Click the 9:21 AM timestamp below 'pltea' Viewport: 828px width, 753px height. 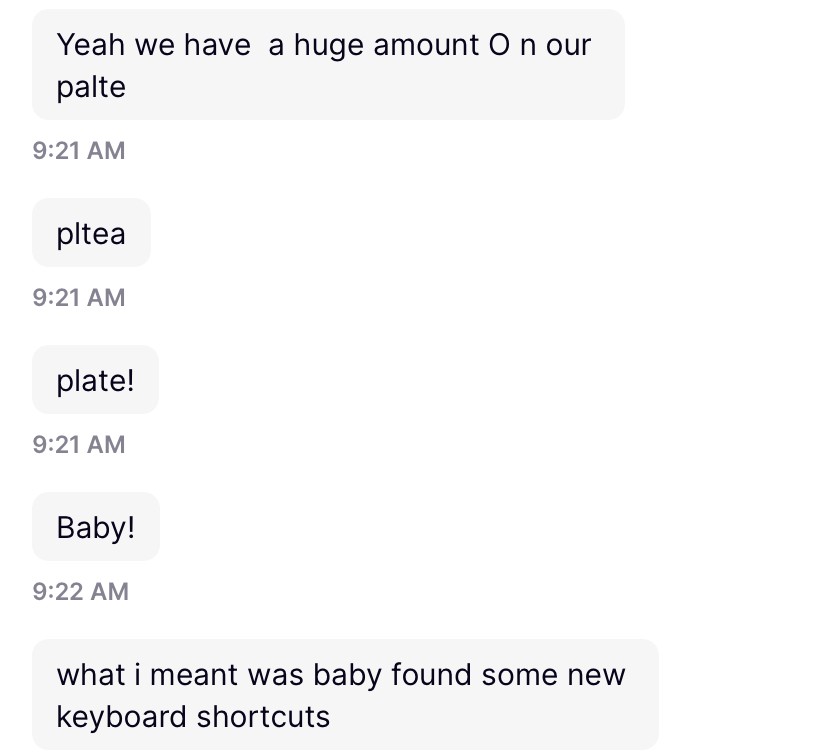pyautogui.click(x=79, y=297)
